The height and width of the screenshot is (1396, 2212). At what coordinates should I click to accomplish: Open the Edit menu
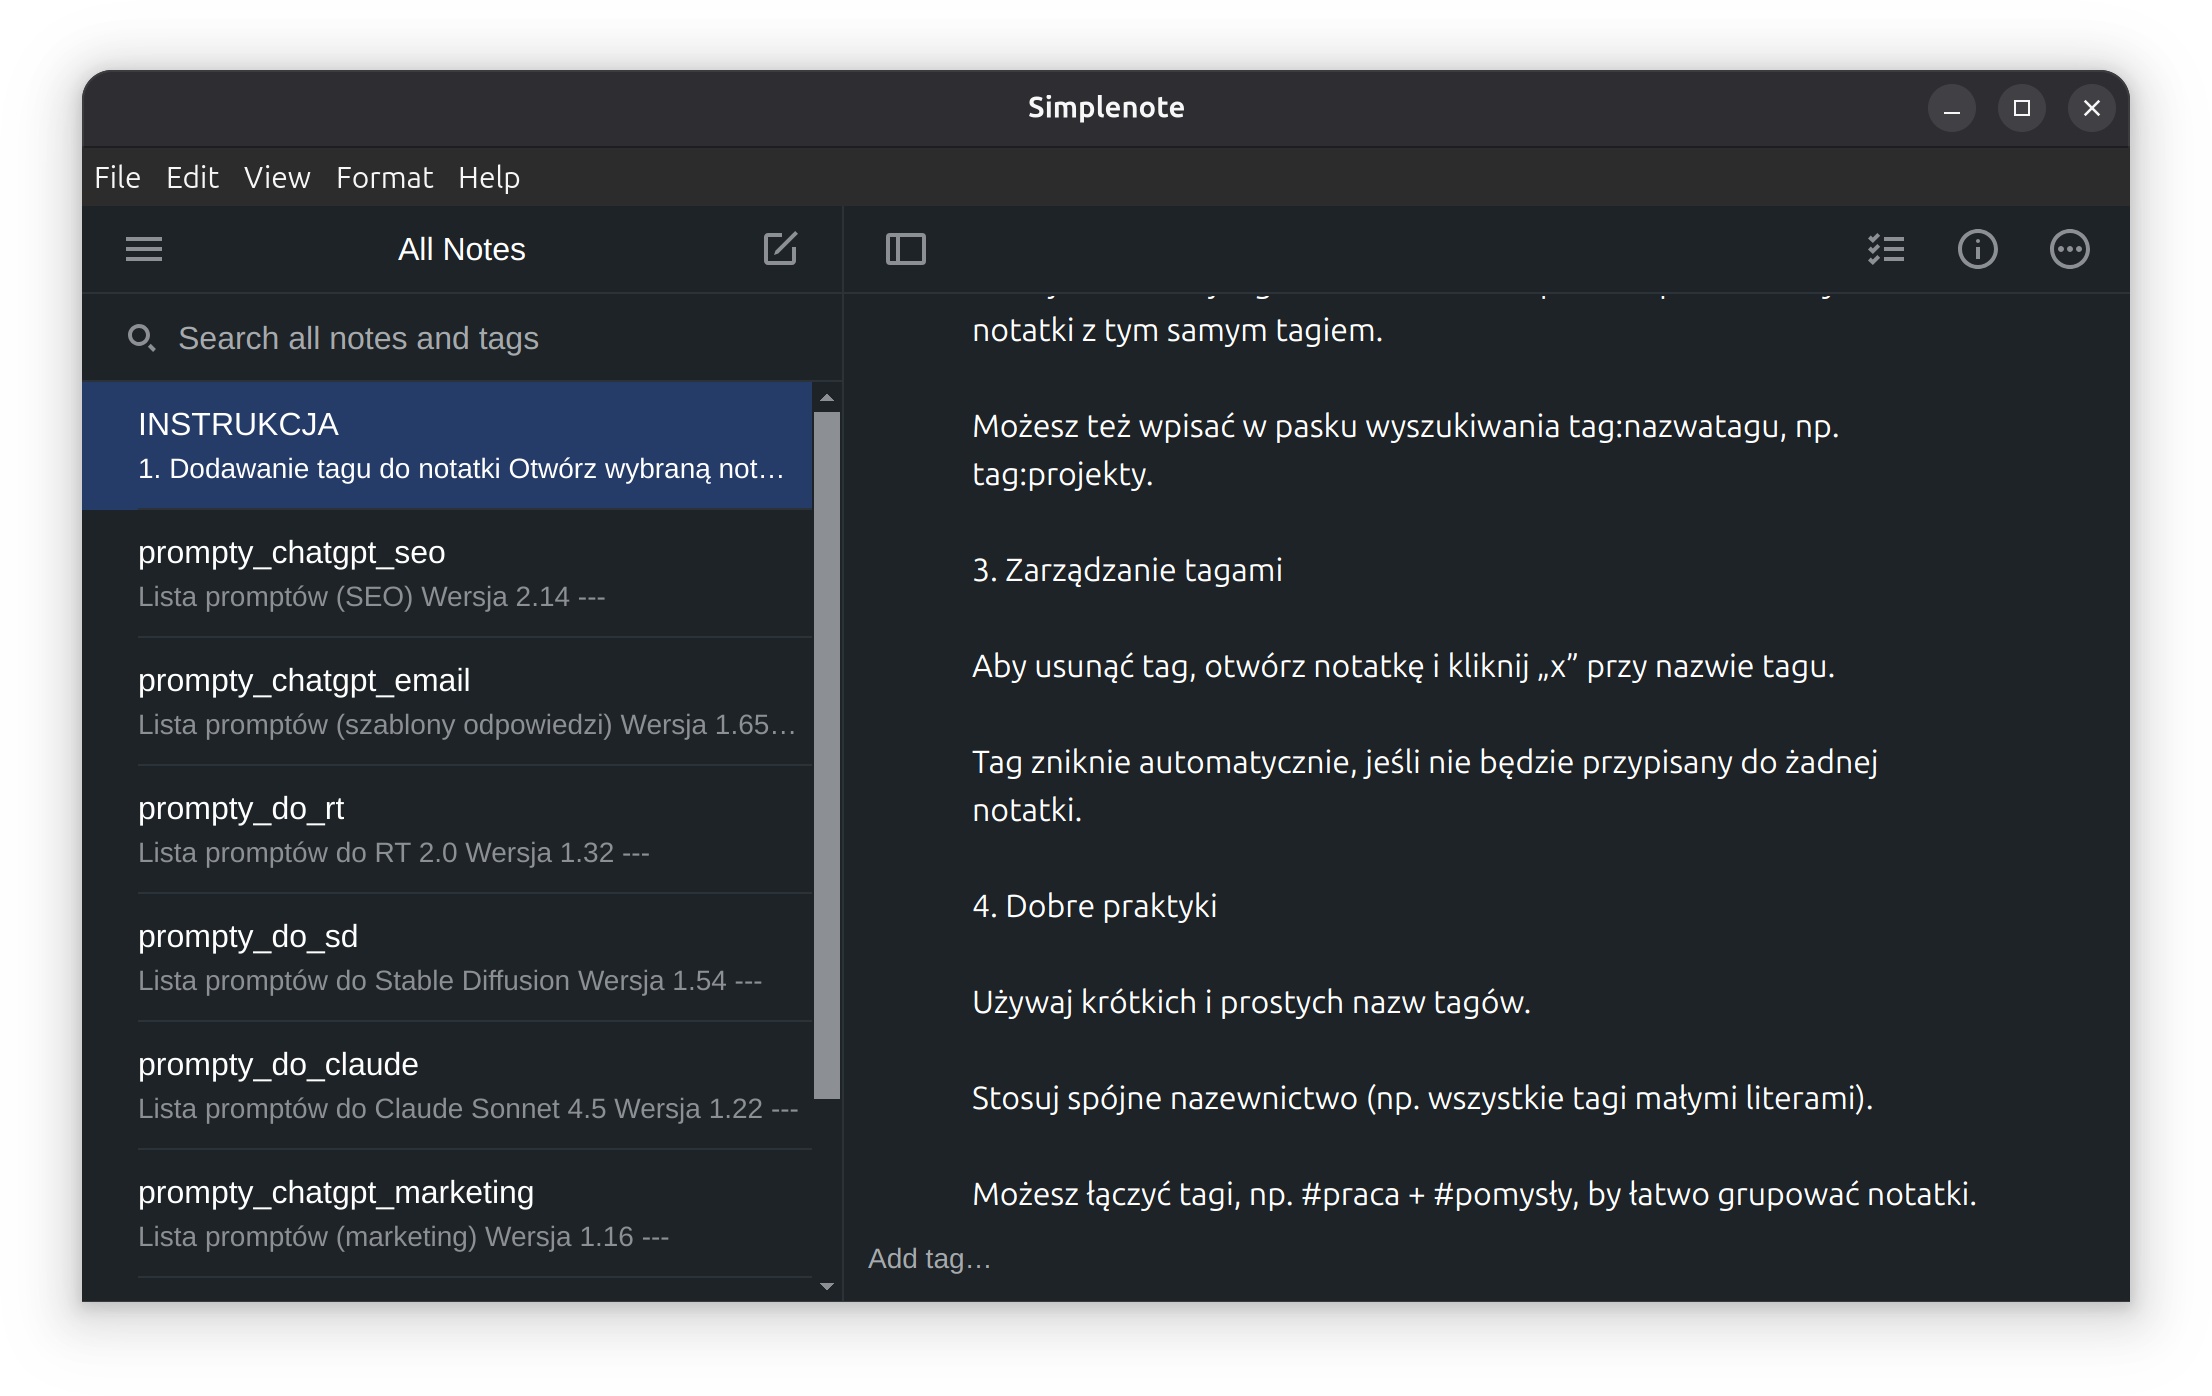pos(192,178)
